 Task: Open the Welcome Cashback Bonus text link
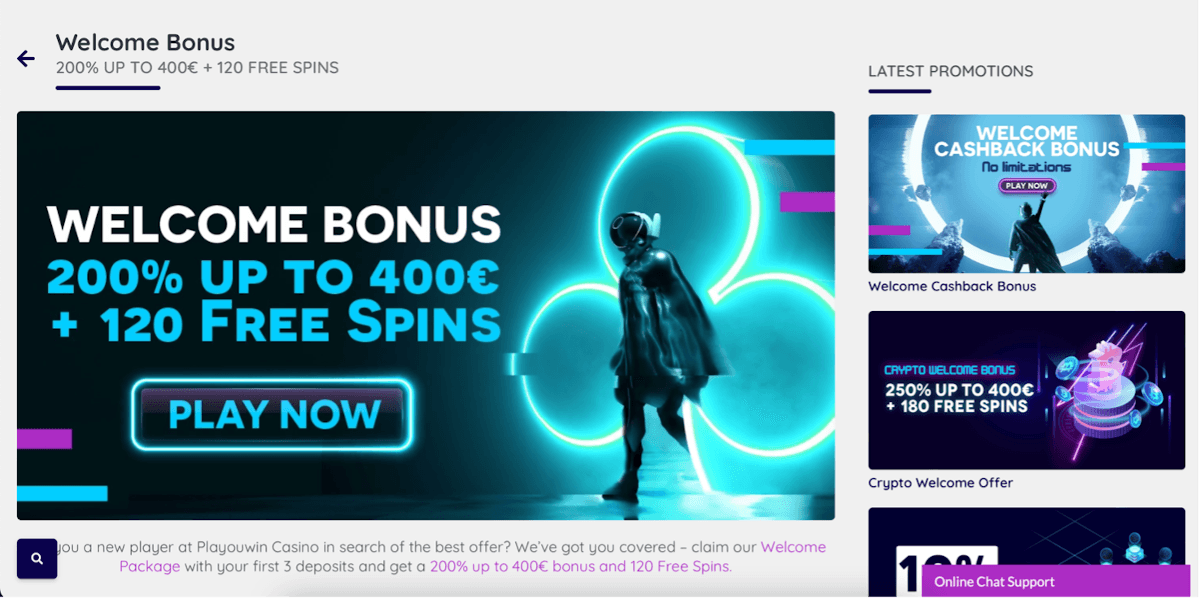pos(952,286)
